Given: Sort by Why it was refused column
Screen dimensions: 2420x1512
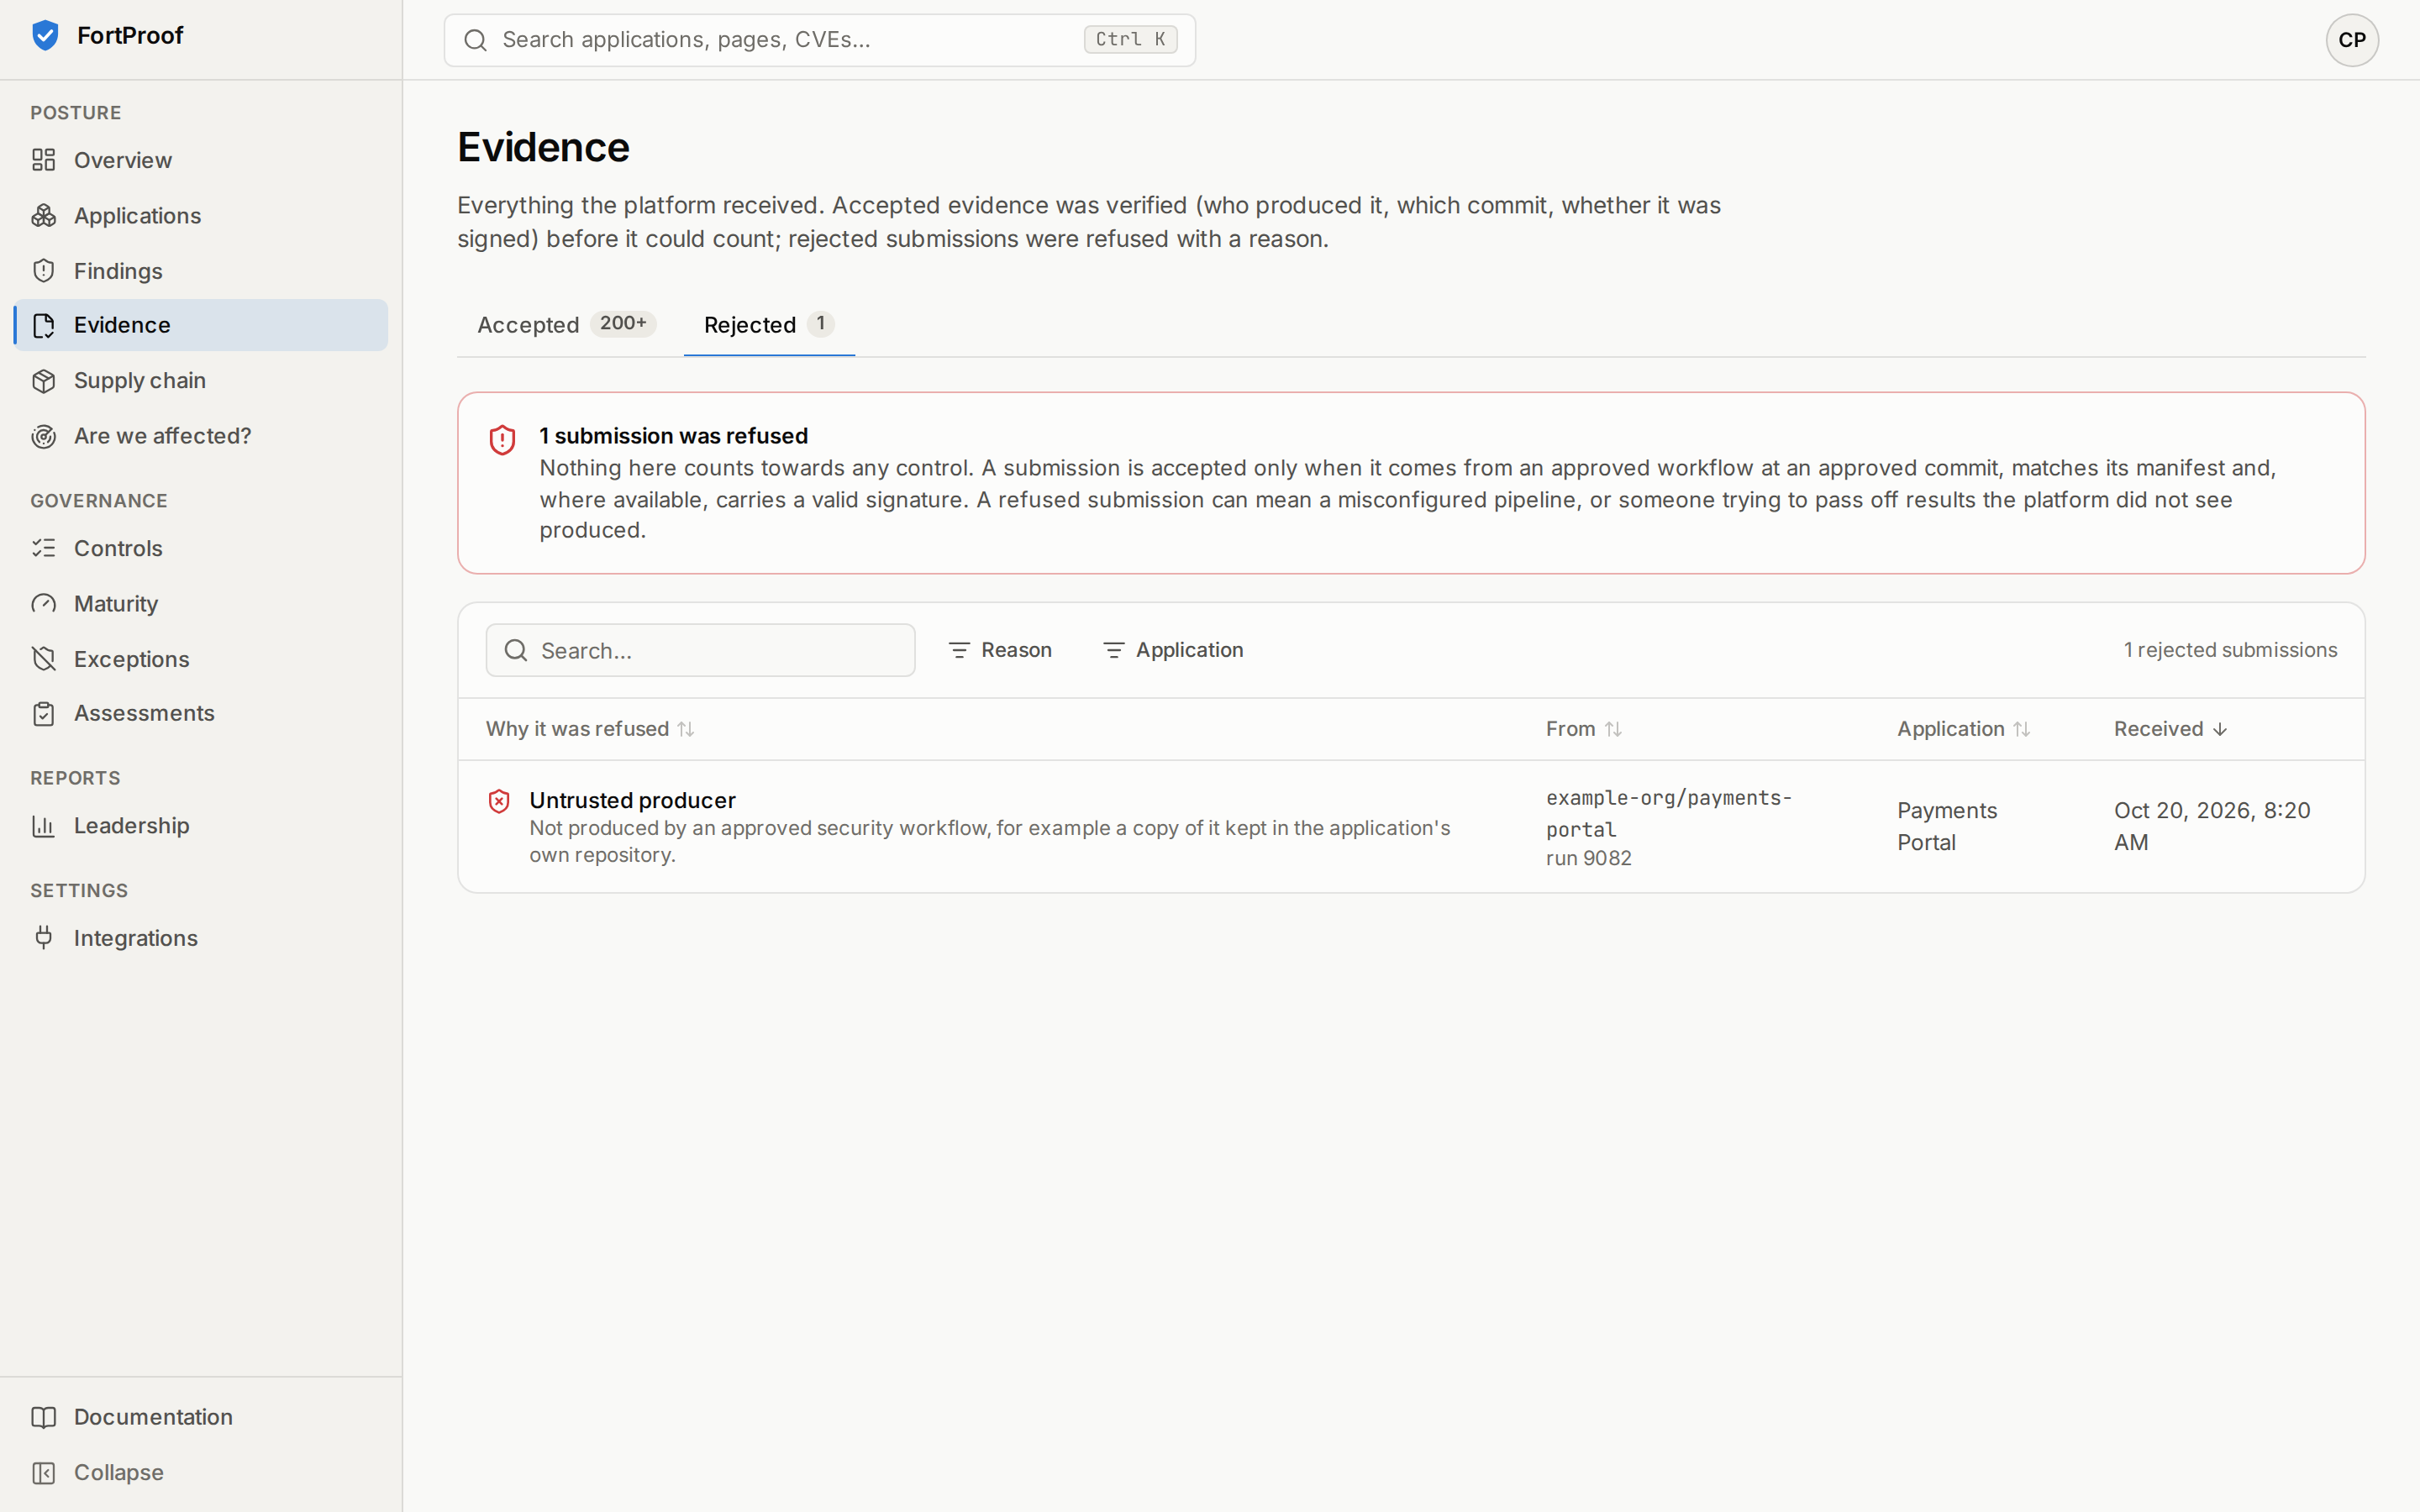Looking at the screenshot, I should tap(590, 729).
